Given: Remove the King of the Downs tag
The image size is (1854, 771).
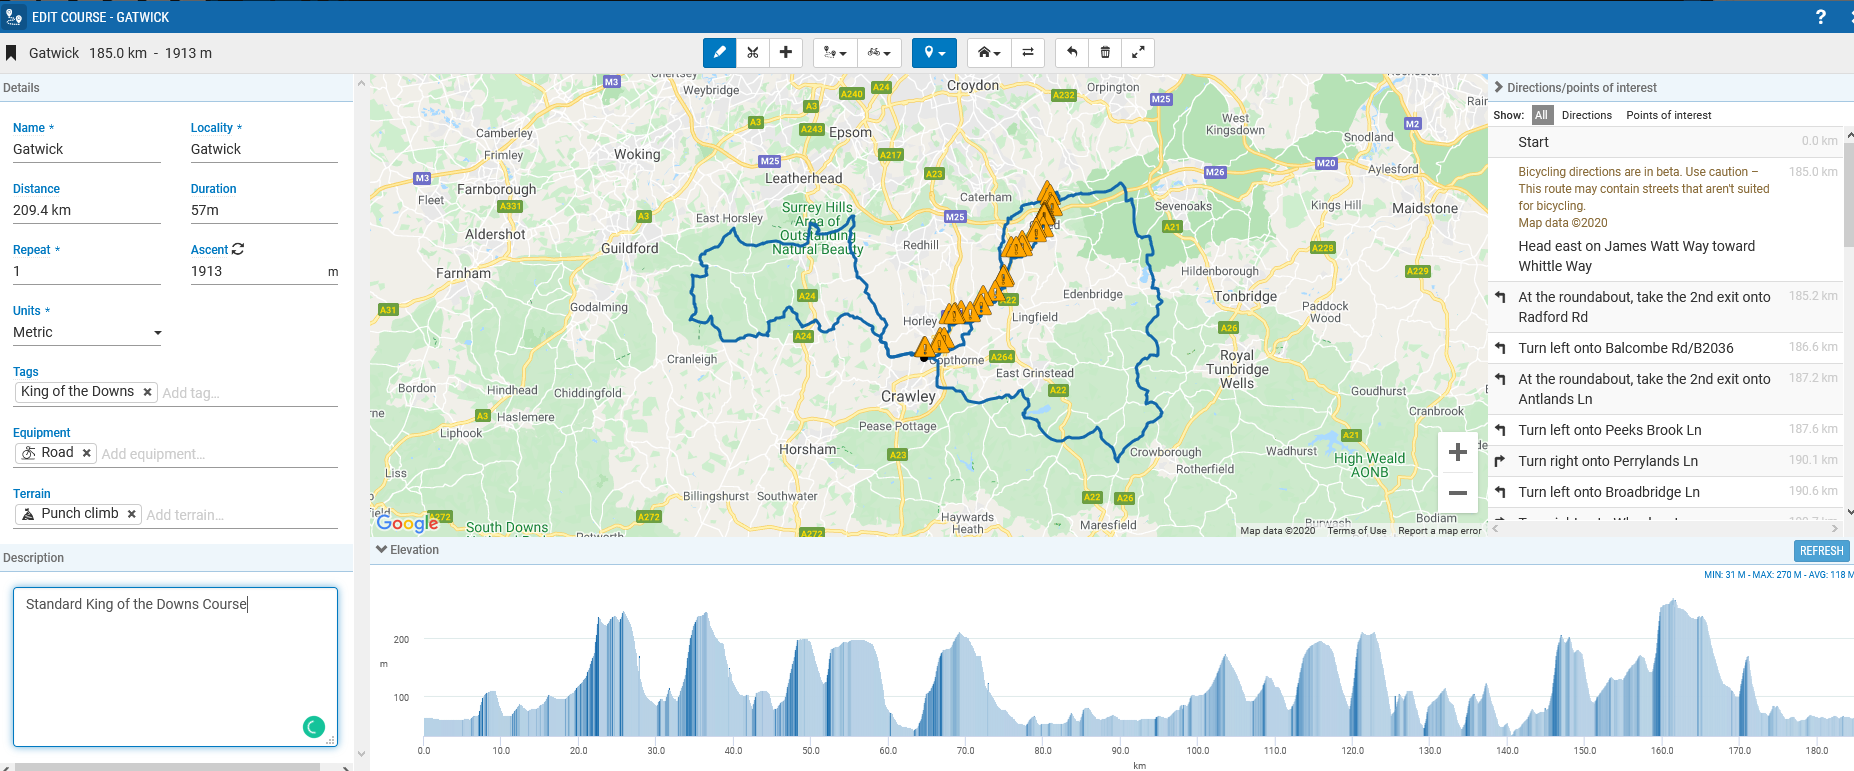Looking at the screenshot, I should click(x=147, y=392).
